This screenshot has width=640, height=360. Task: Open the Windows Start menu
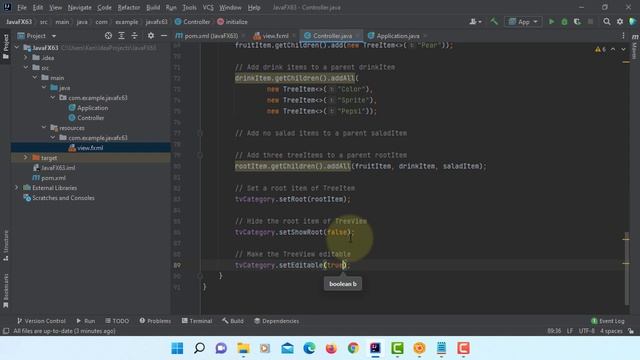coord(177,348)
